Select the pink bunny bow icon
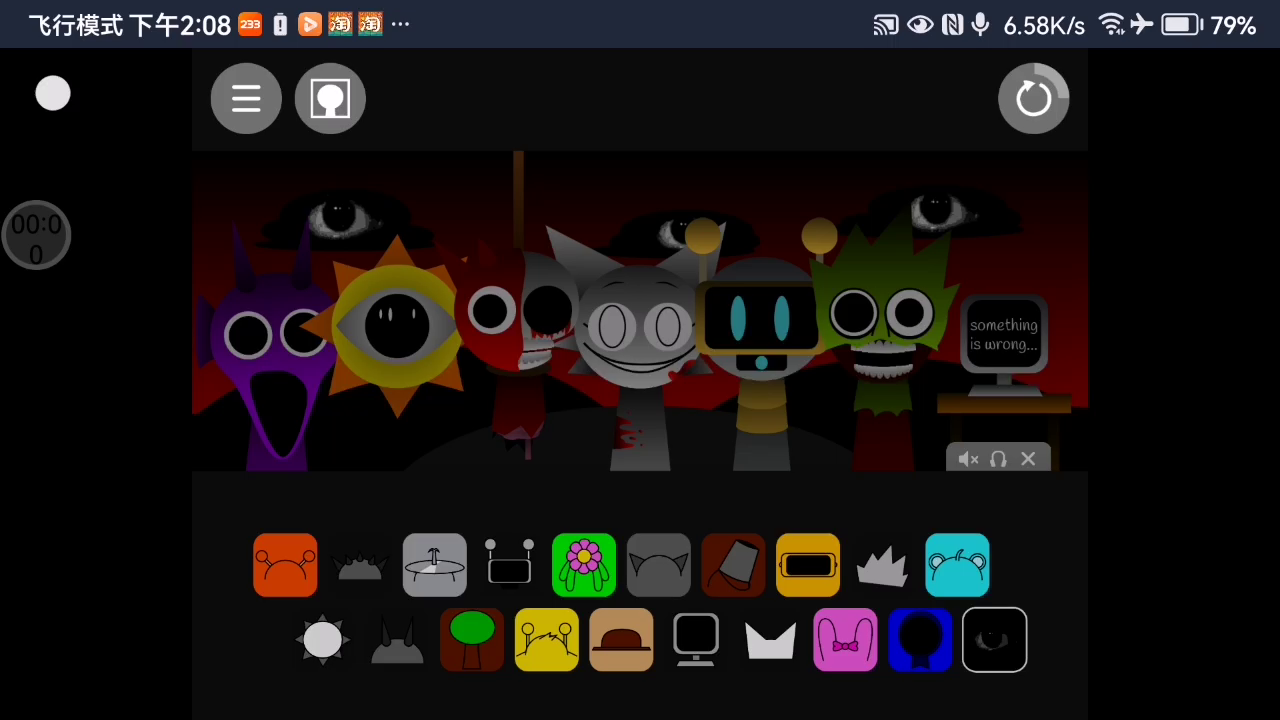Image resolution: width=1280 pixels, height=720 pixels. [845, 640]
